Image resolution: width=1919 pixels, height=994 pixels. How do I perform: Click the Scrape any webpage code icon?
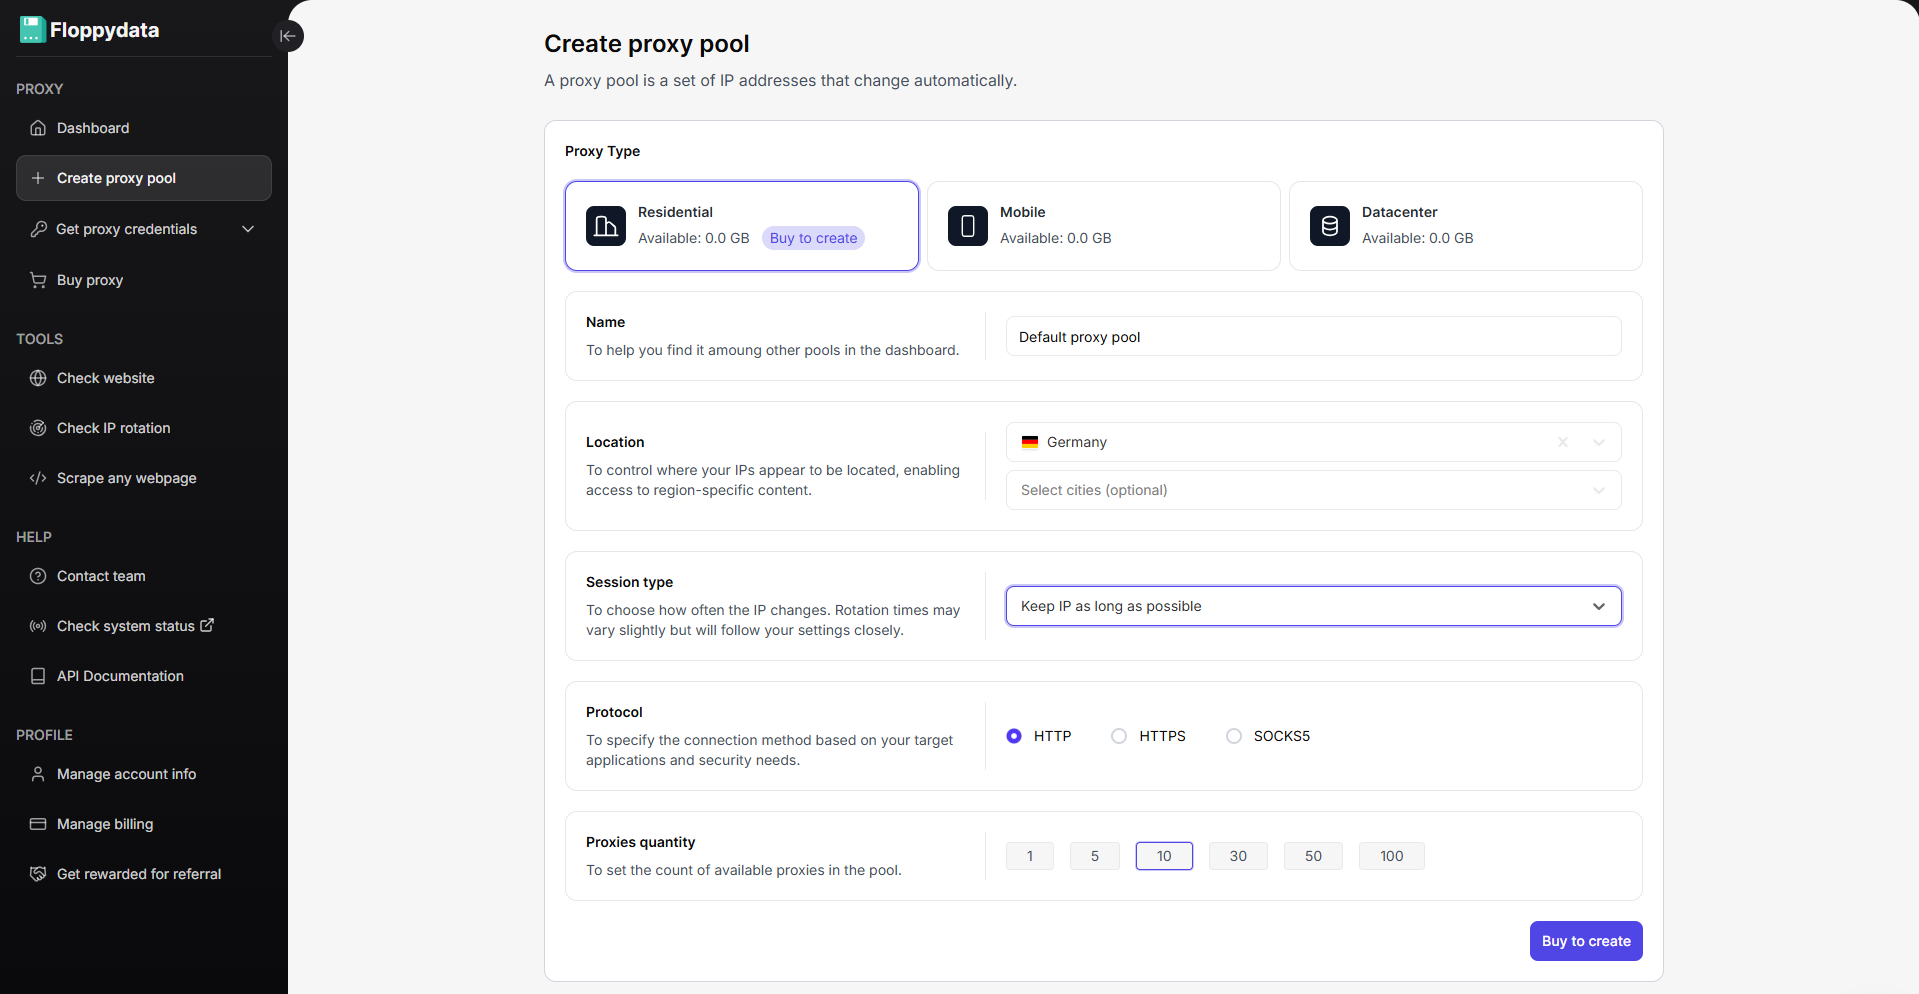point(38,478)
